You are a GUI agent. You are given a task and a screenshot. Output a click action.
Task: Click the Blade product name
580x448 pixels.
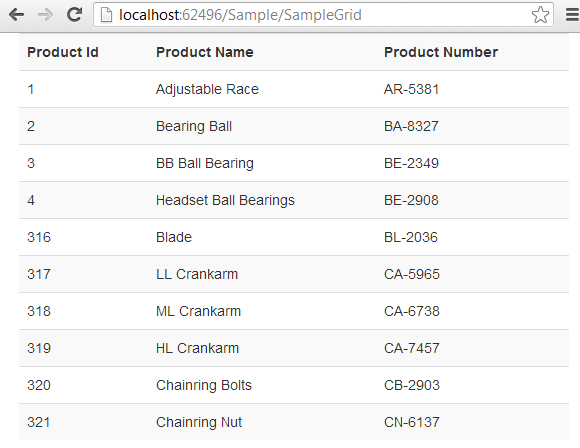click(174, 237)
